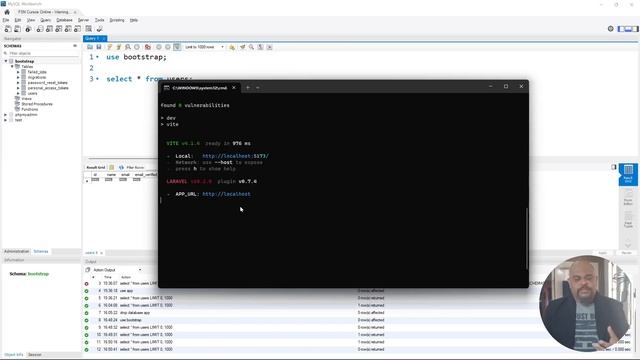This screenshot has height=360, width=640.
Task: Click the commit transaction icon
Action: click(159, 47)
